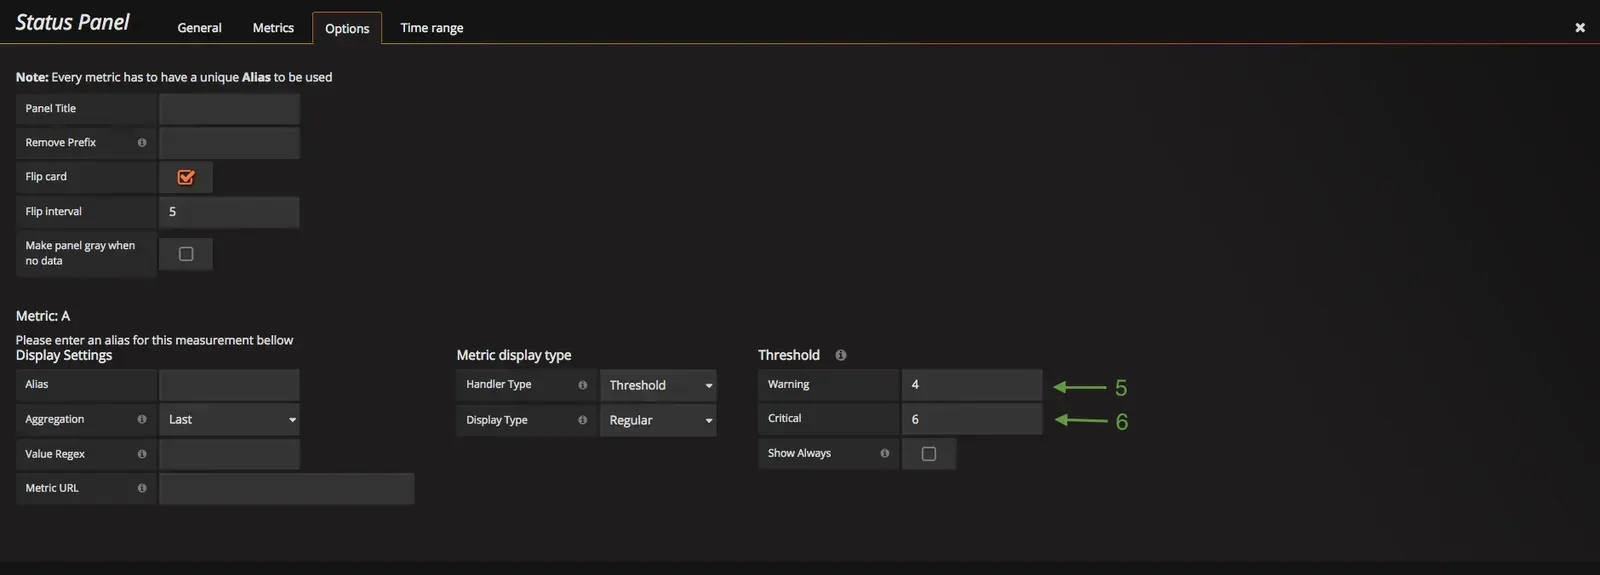Screen dimensions: 1600x575
Task: Click info icon beside Value Regex
Action: 142,454
